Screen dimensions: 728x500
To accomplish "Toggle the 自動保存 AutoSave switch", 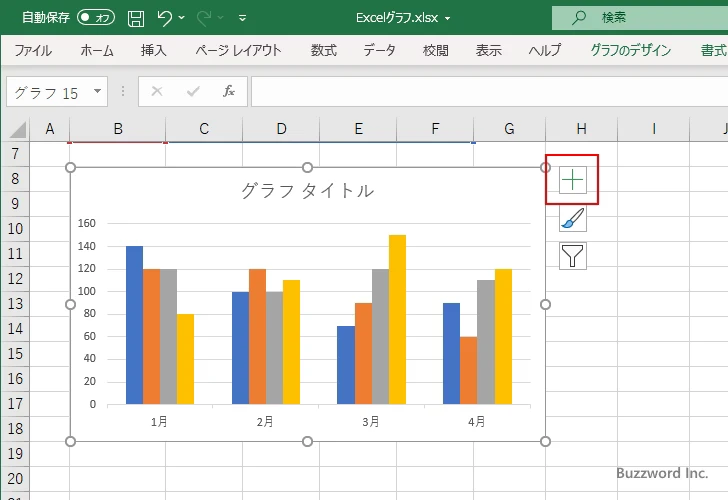I will [96, 18].
